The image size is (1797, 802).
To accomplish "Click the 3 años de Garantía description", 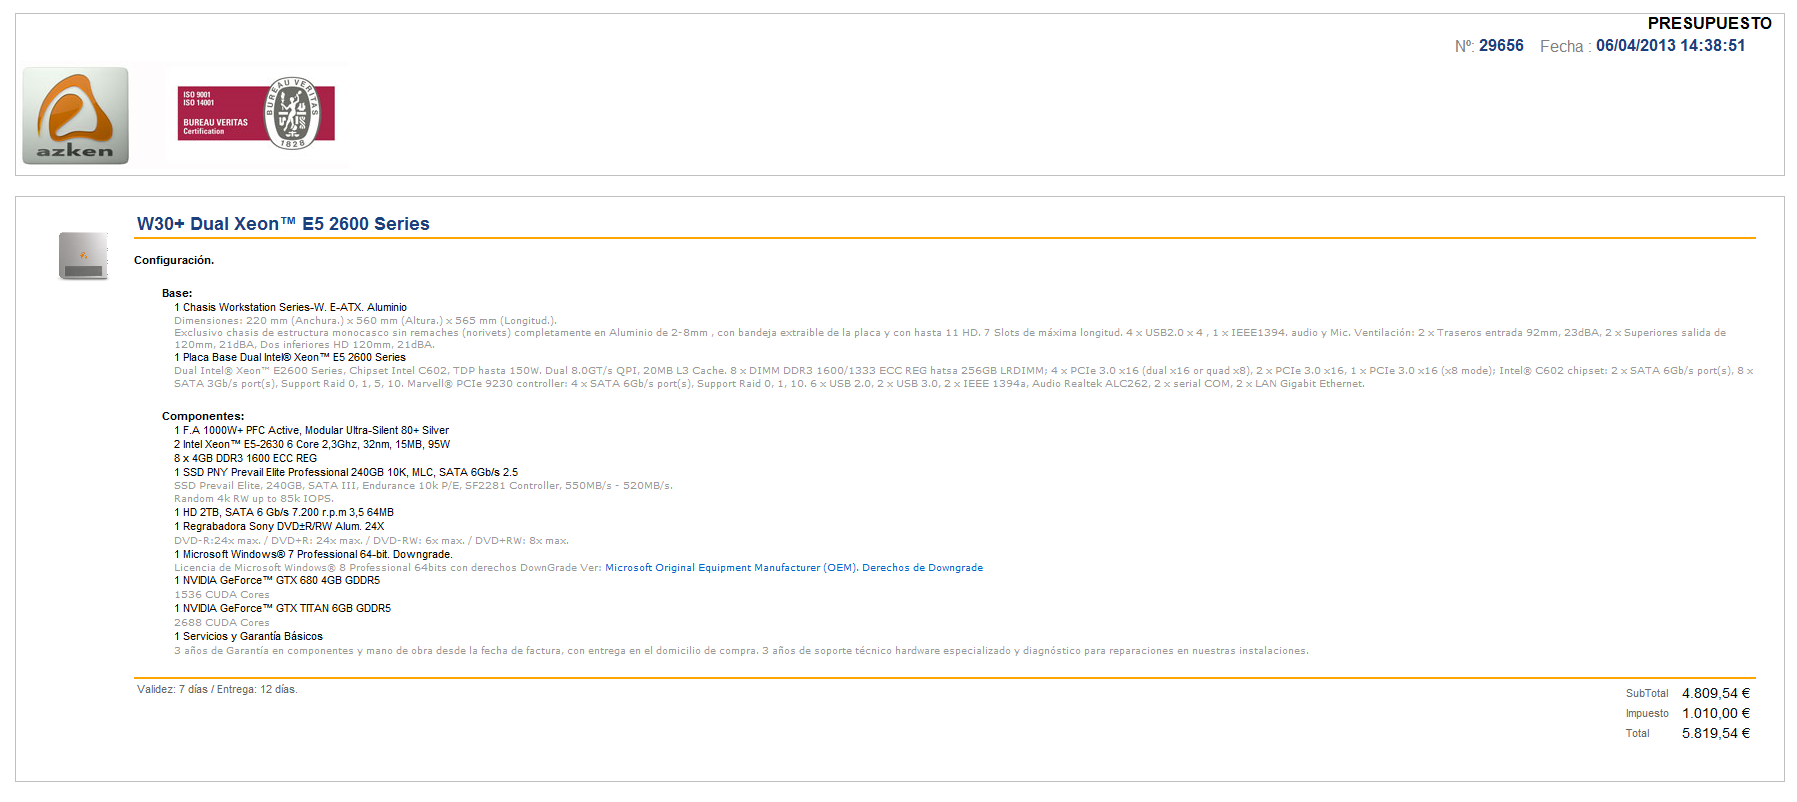I will pos(741,651).
